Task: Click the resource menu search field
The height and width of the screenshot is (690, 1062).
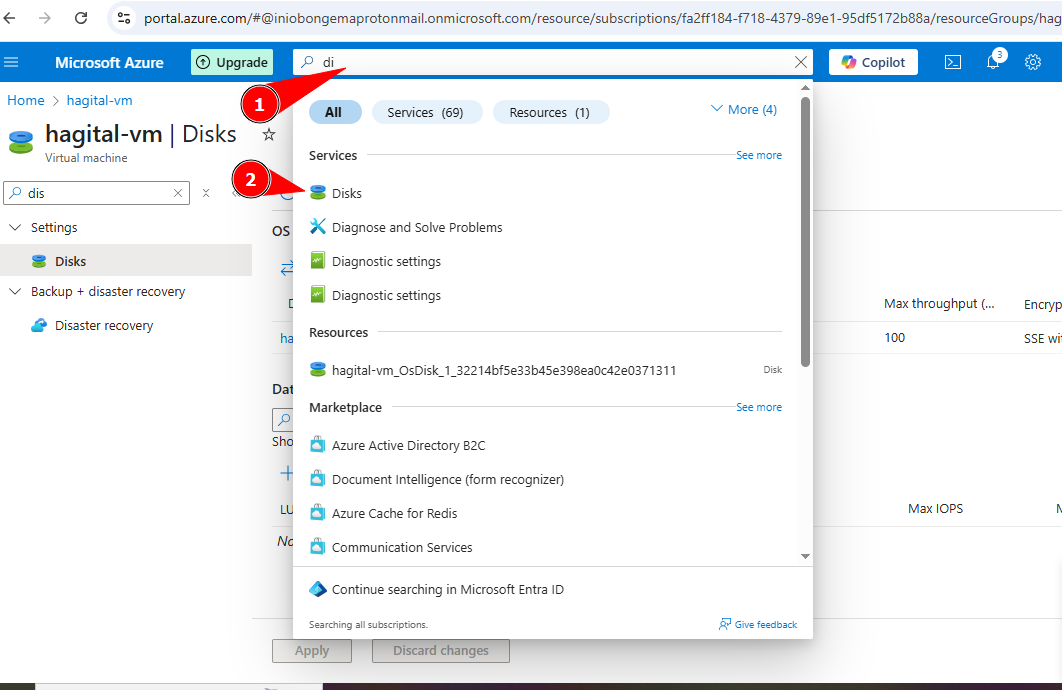Action: 97,193
